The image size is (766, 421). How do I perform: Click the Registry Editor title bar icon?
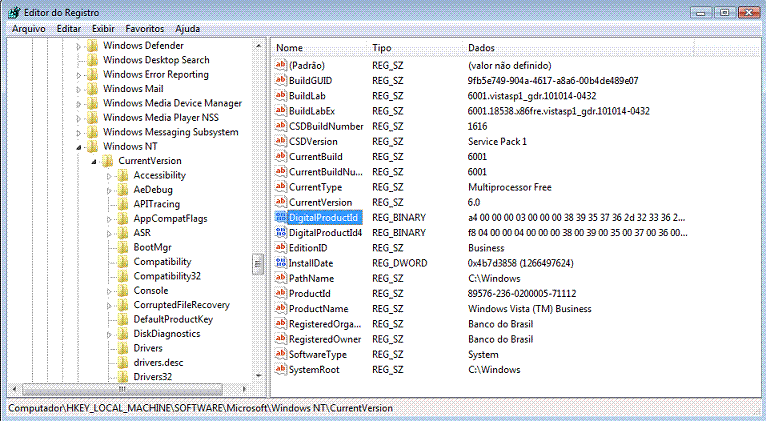(14, 12)
